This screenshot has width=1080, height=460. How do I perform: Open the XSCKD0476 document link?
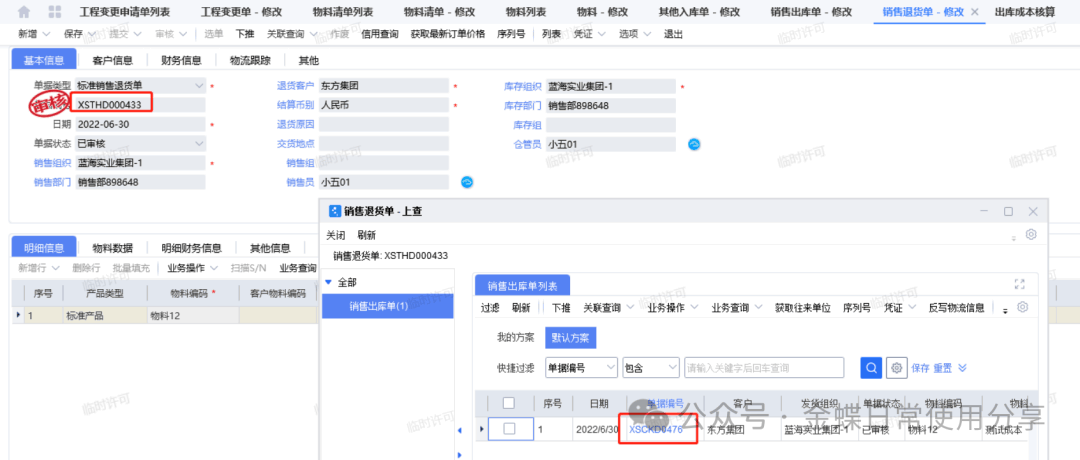click(656, 430)
